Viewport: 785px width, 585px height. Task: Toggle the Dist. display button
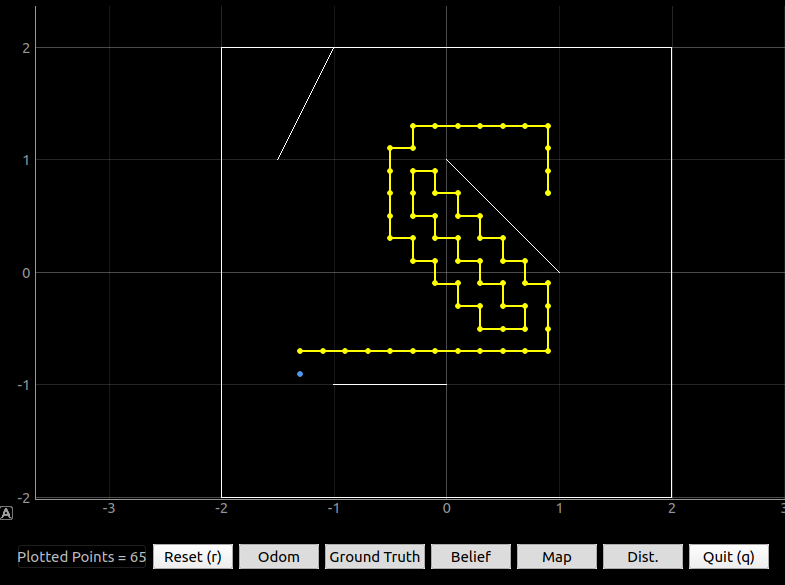pos(643,557)
